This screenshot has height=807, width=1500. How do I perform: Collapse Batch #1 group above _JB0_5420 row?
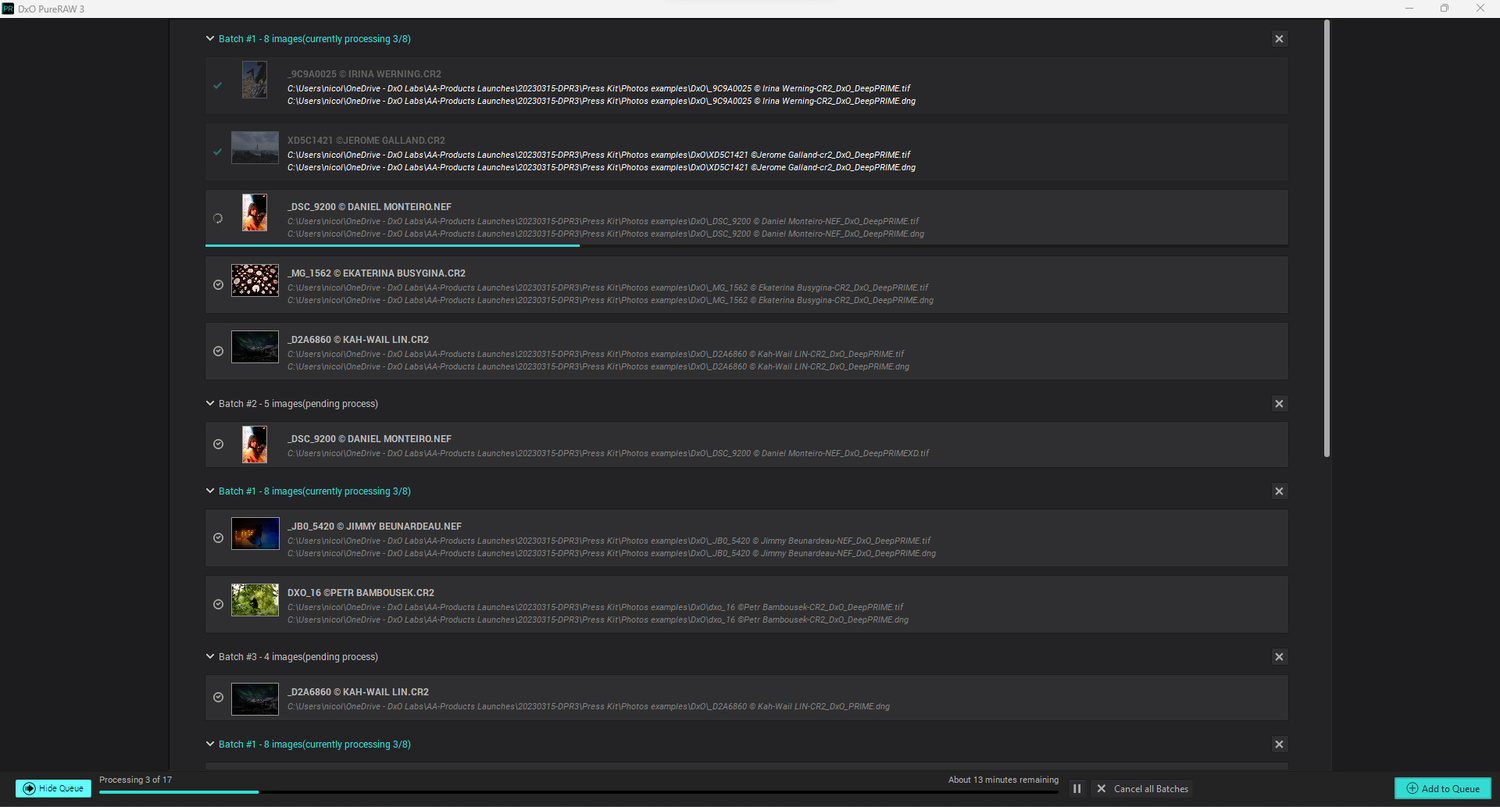[210, 491]
